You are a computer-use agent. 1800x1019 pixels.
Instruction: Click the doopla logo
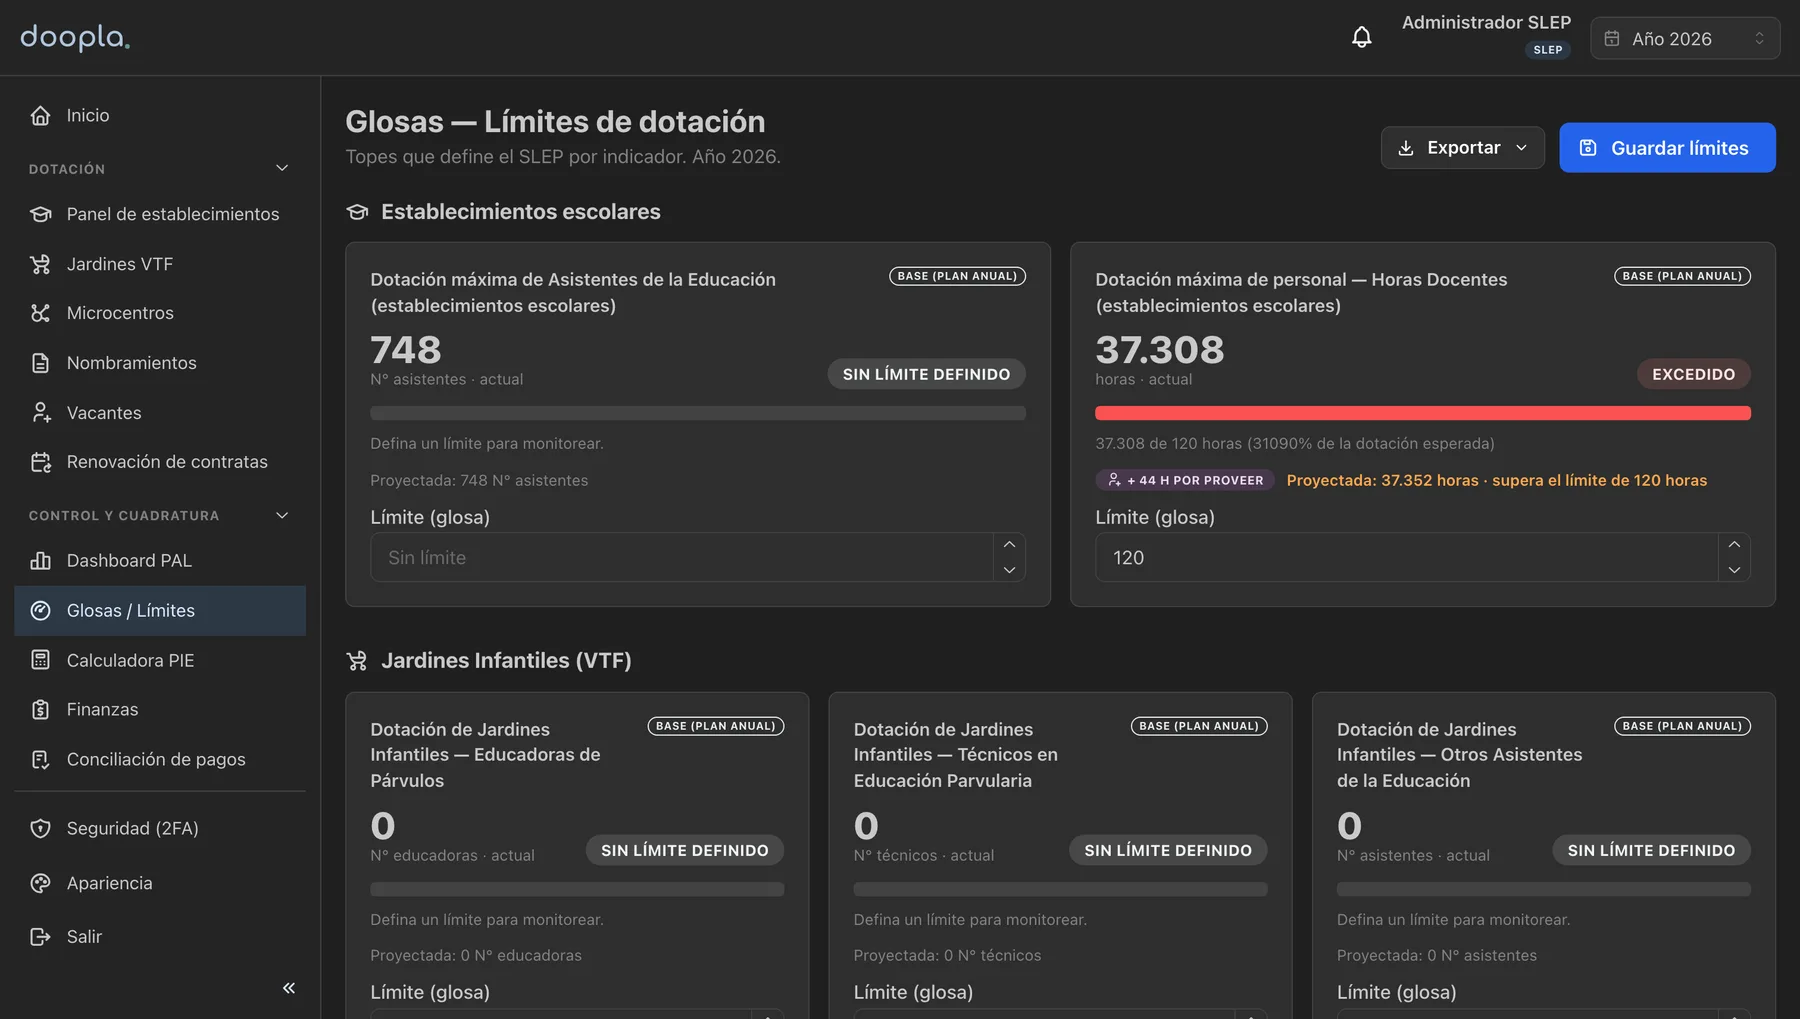[x=75, y=38]
